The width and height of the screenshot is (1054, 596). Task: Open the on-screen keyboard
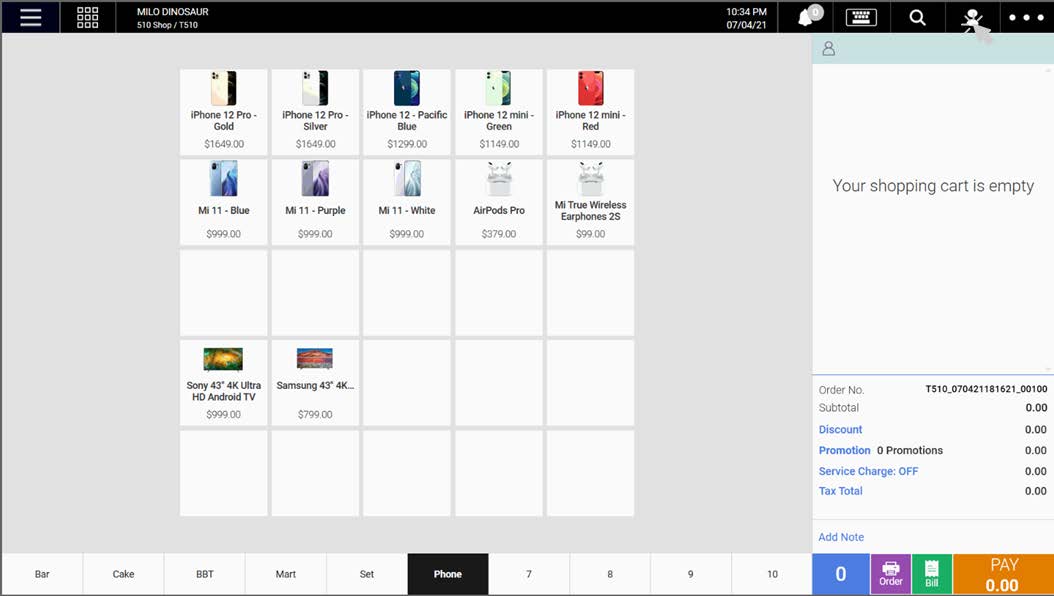861,16
